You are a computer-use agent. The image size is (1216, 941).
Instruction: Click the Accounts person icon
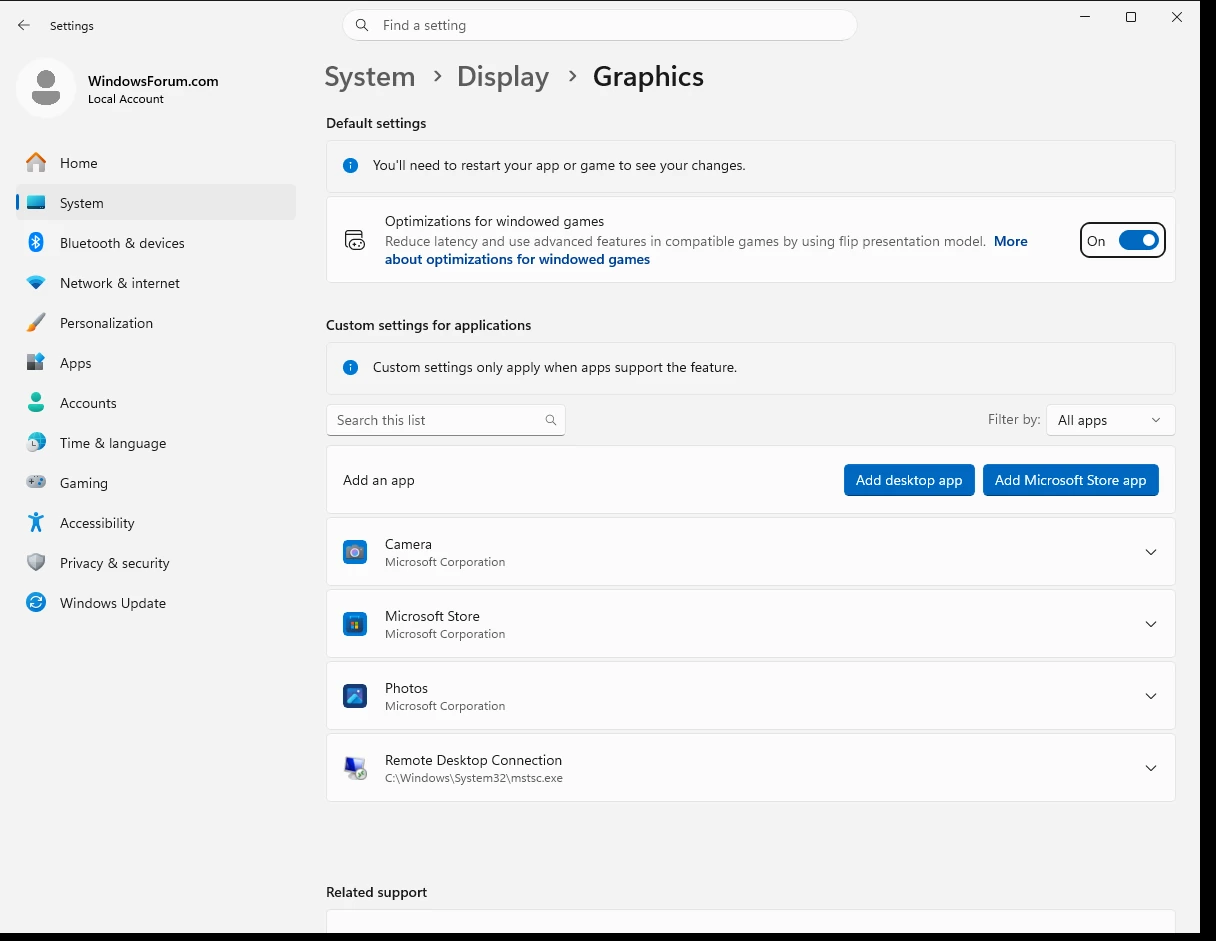(x=36, y=403)
